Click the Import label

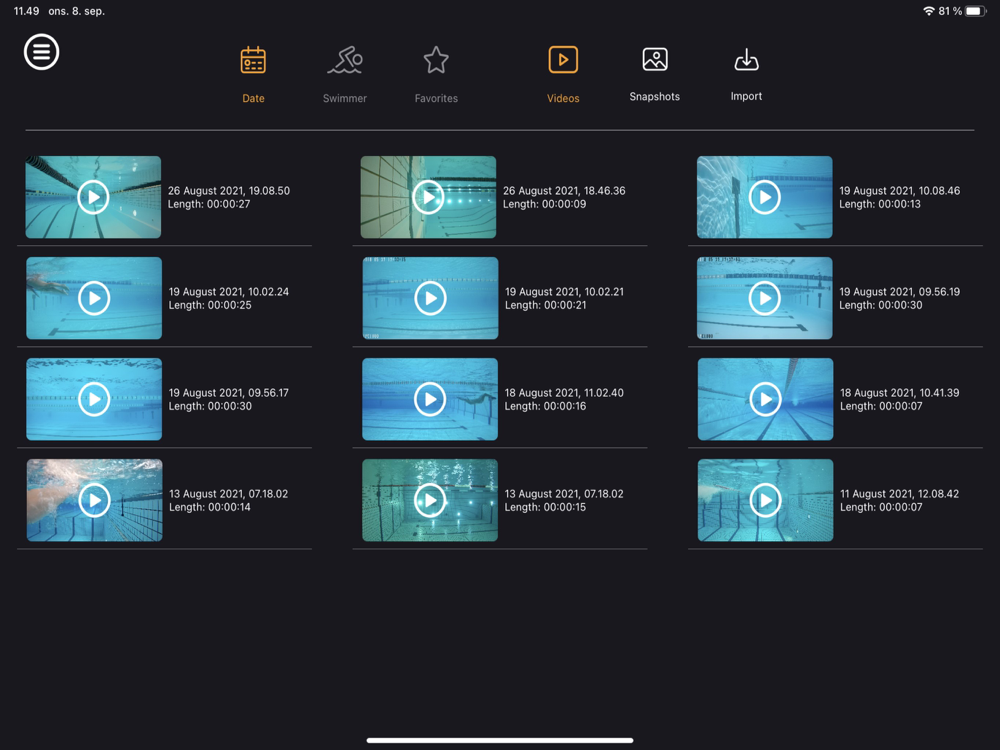point(746,96)
